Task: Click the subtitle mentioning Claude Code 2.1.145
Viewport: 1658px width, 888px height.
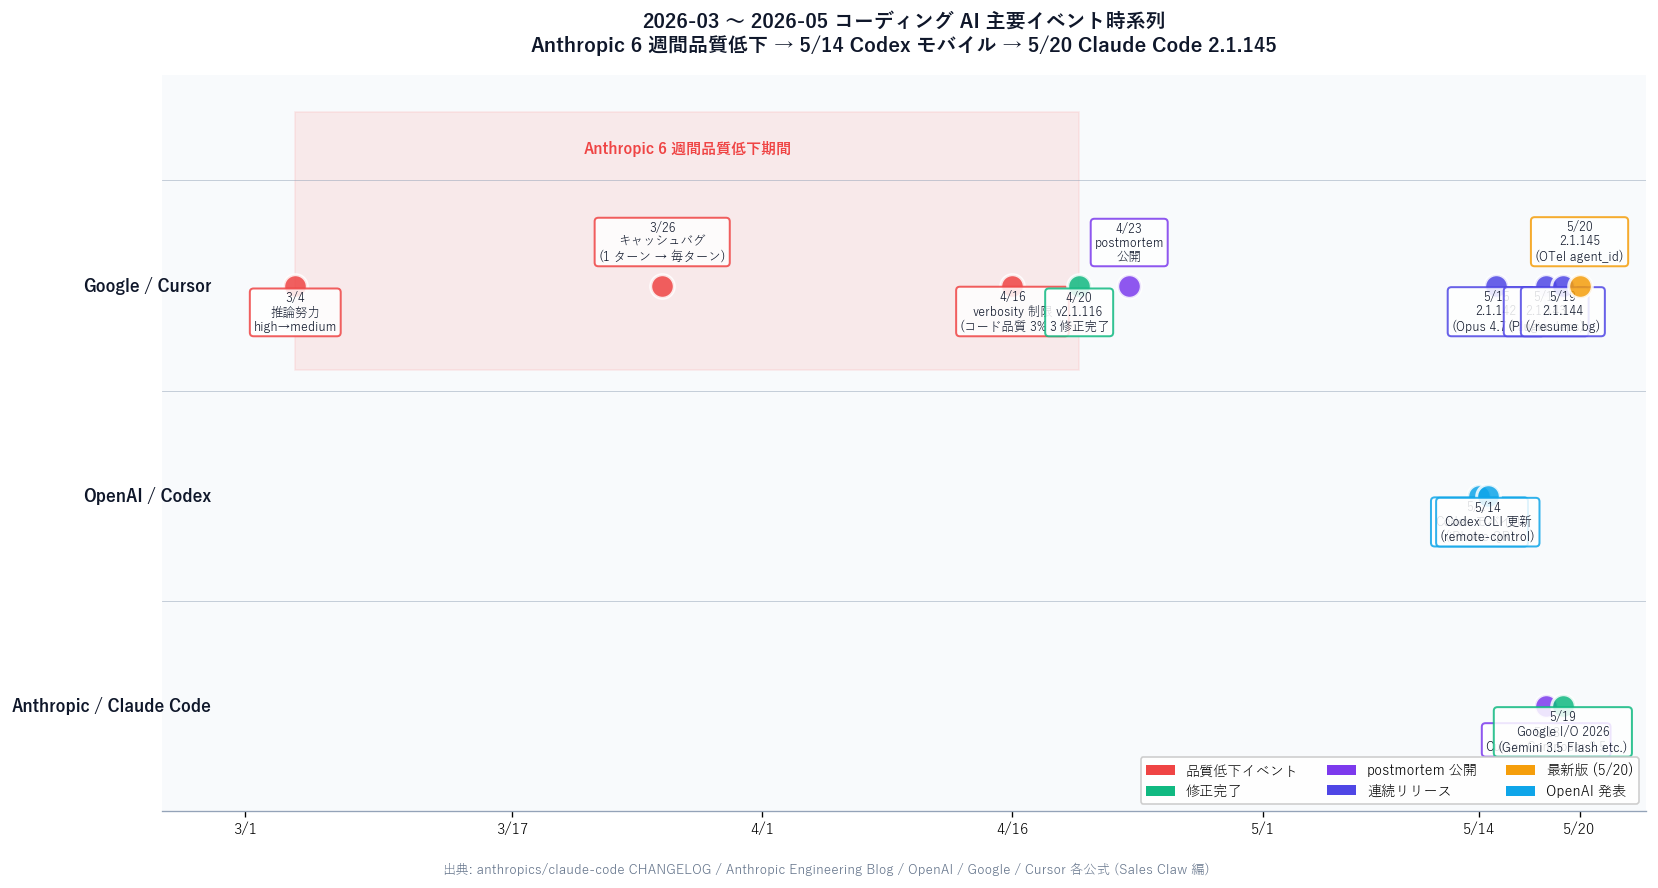Action: tap(903, 45)
